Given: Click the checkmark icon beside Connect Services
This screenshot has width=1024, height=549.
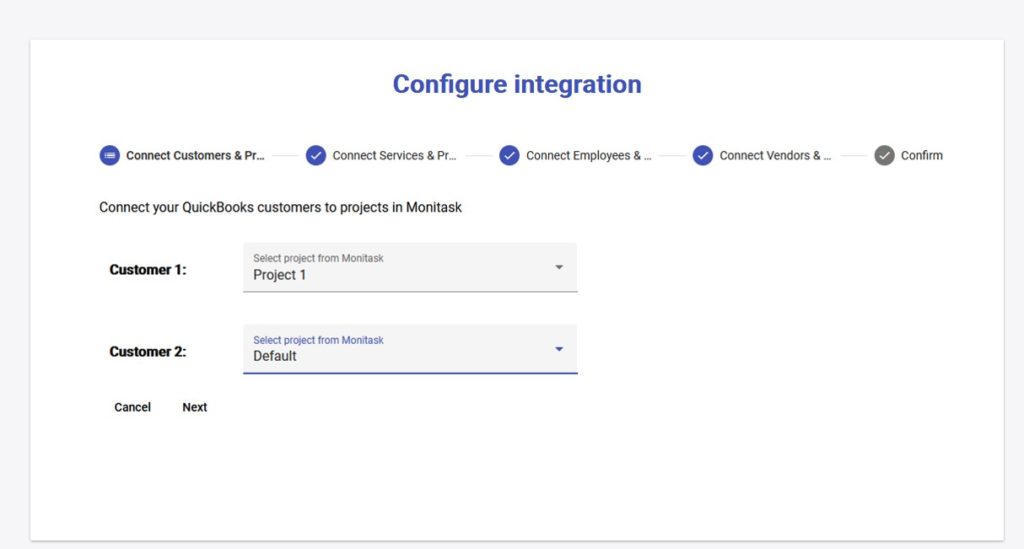Looking at the screenshot, I should 316,155.
